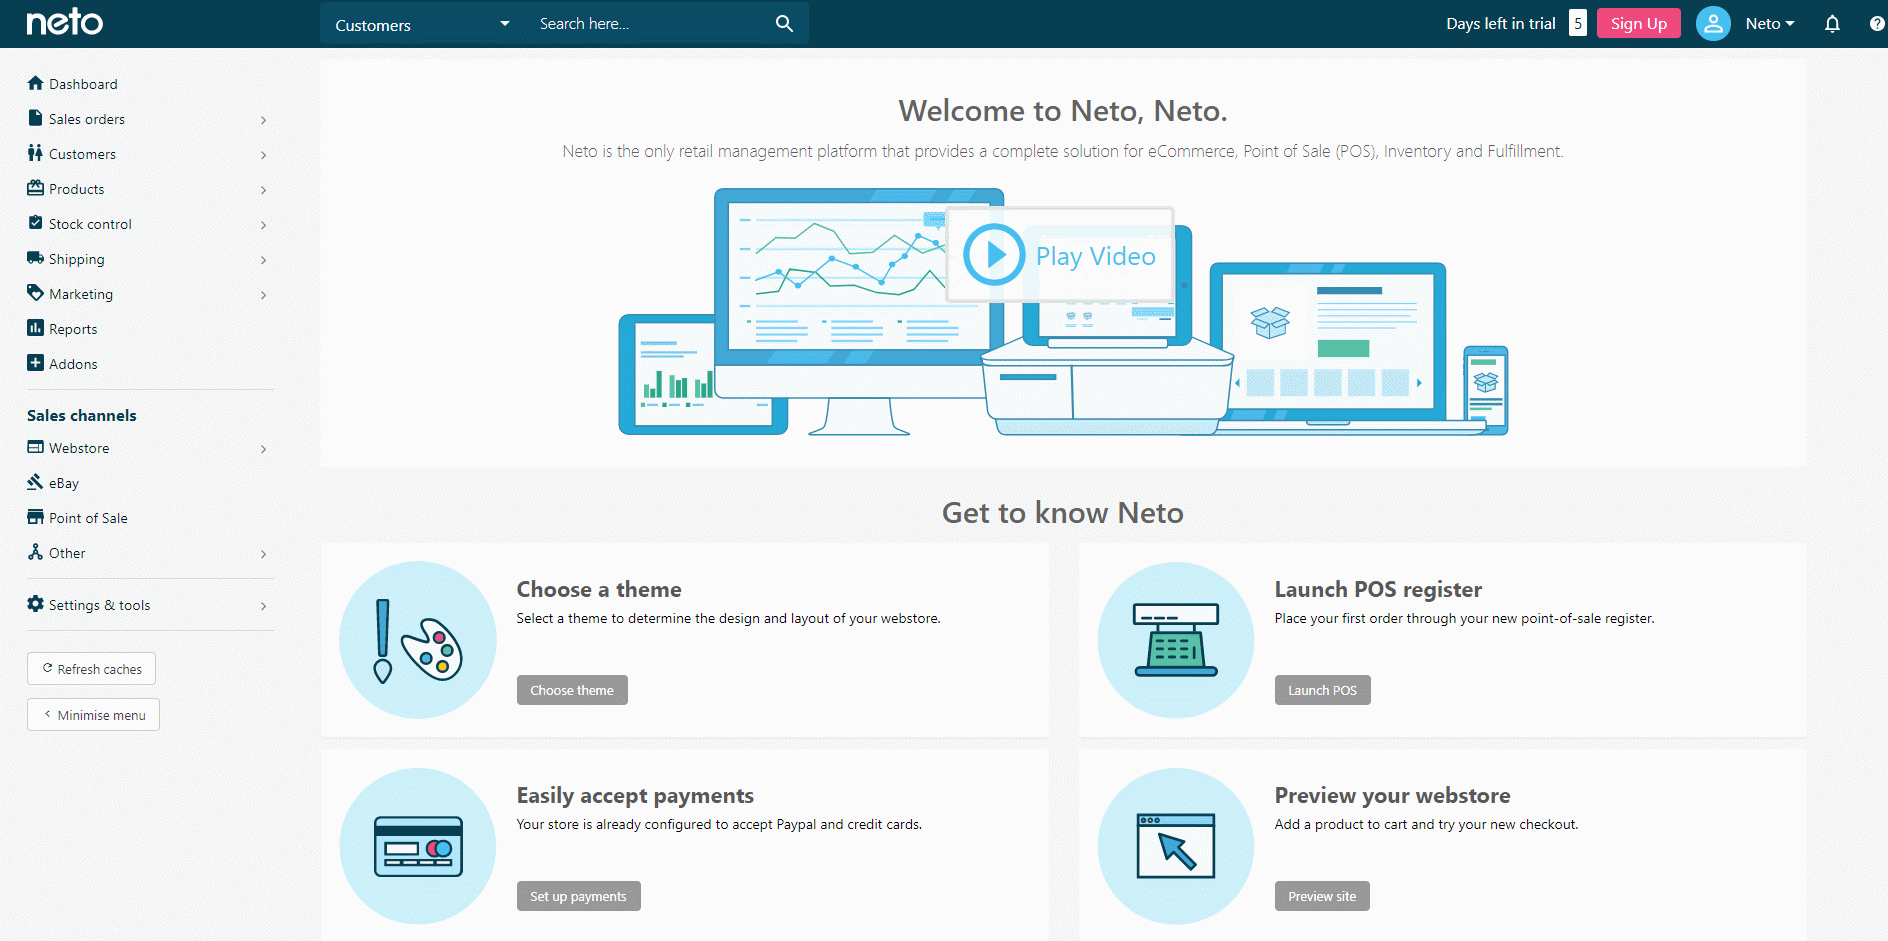Image resolution: width=1888 pixels, height=941 pixels.
Task: Click the notification bell icon
Action: [1832, 24]
